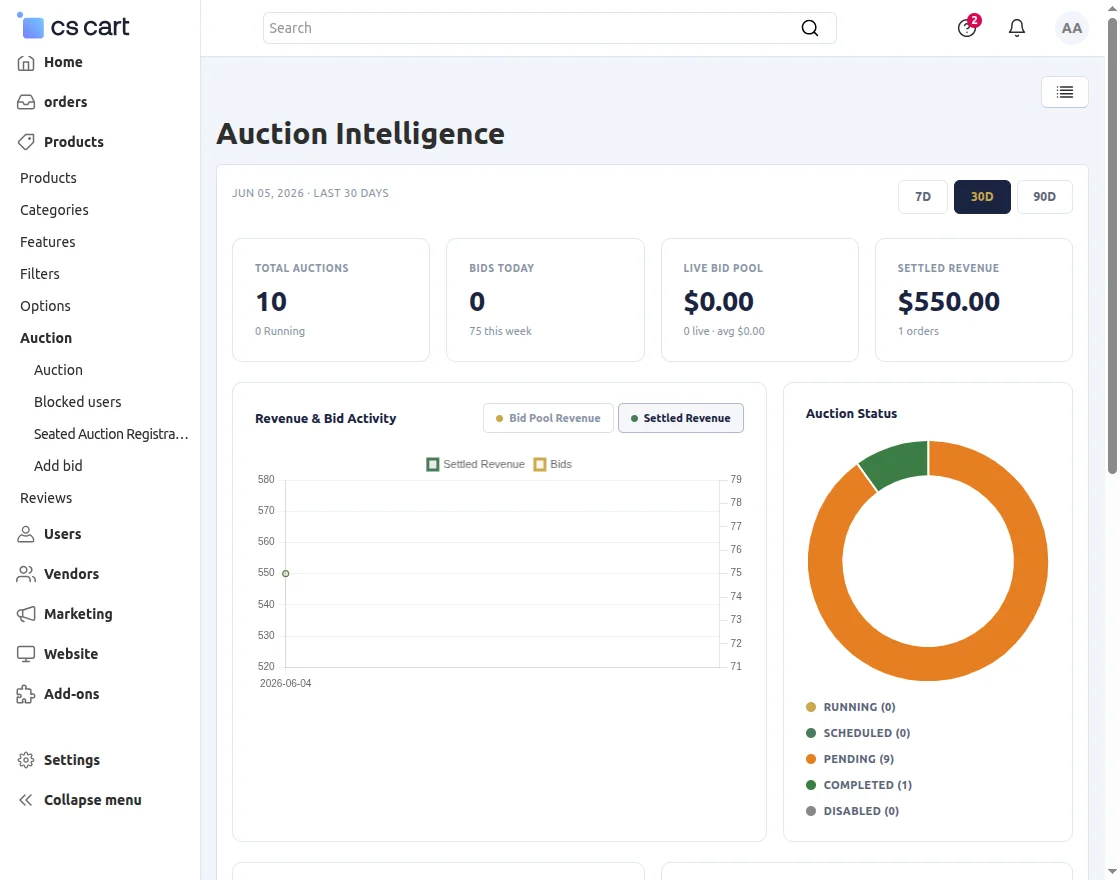Click the 2026-06-04 axis label
Viewport: 1120px width, 880px height.
click(286, 684)
